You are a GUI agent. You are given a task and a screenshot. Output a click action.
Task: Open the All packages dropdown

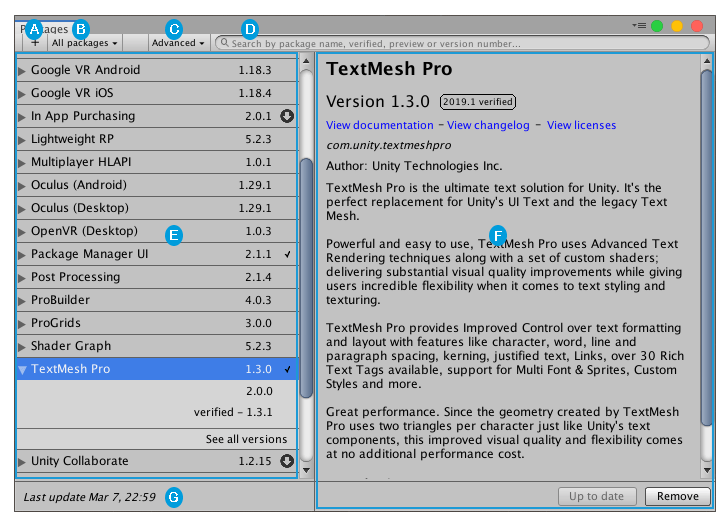click(x=84, y=43)
